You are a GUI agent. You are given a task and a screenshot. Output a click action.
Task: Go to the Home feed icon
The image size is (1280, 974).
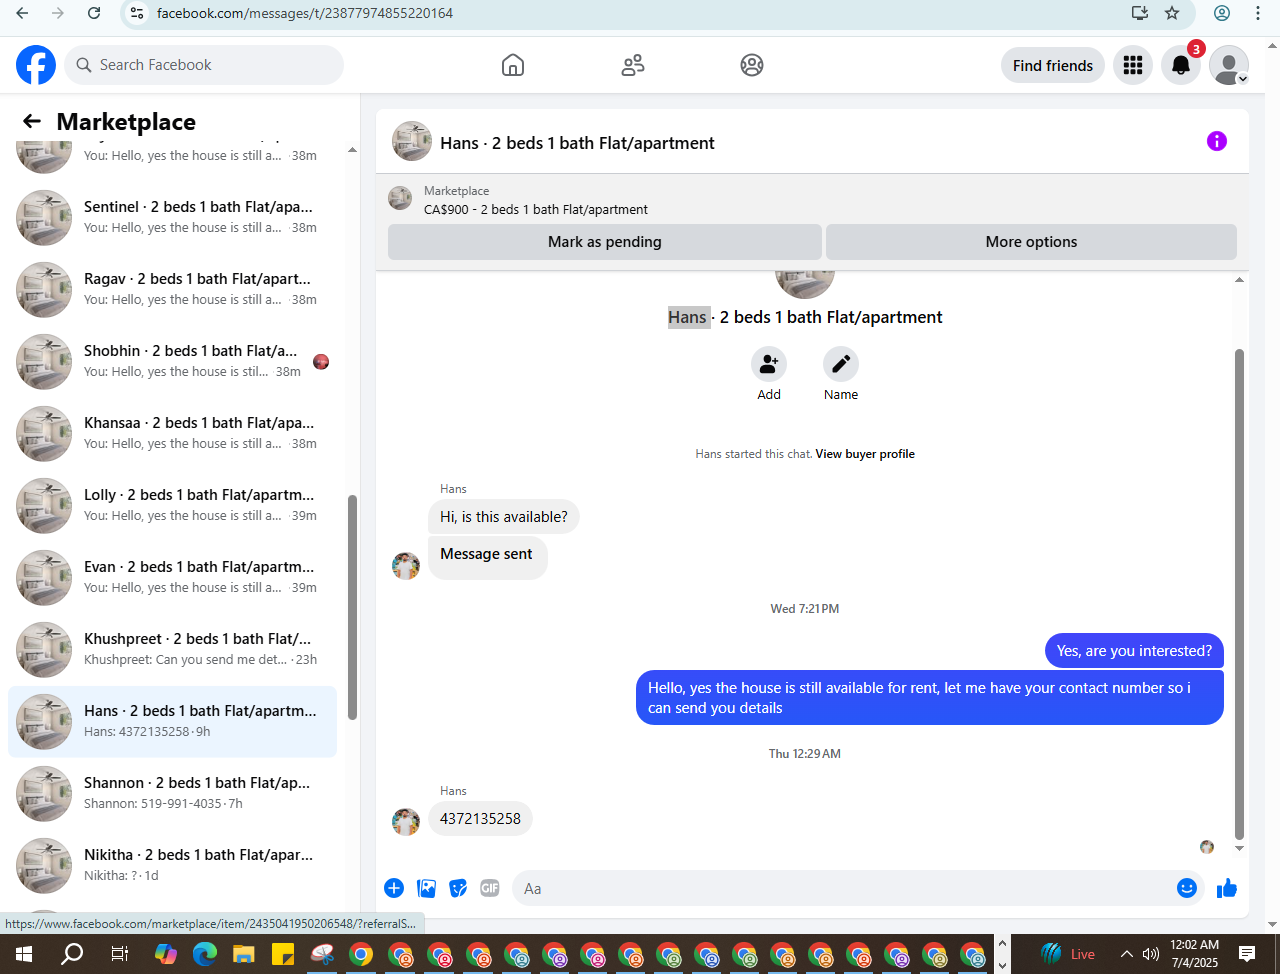coord(513,65)
